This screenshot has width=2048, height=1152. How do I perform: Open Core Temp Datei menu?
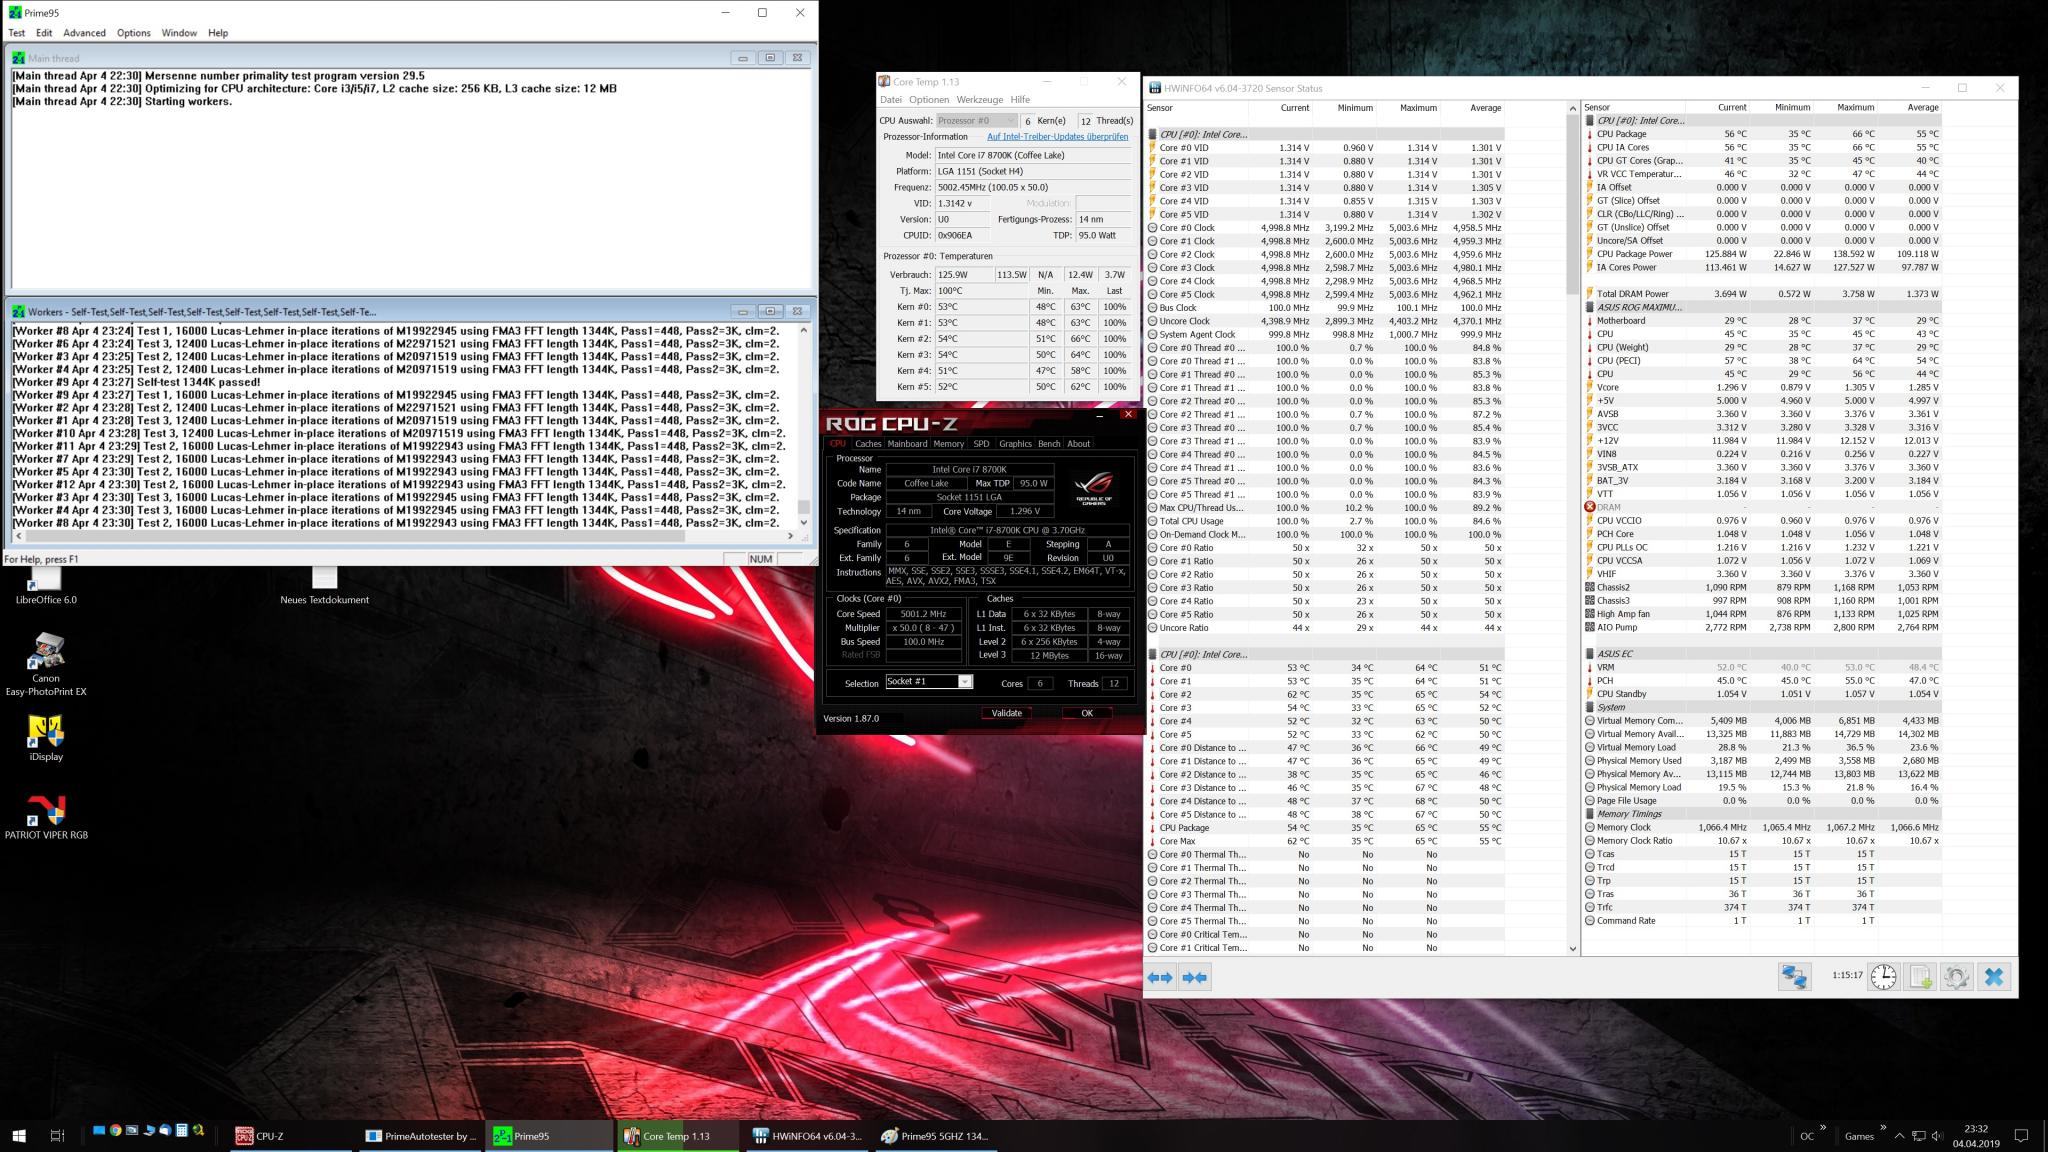tap(890, 100)
